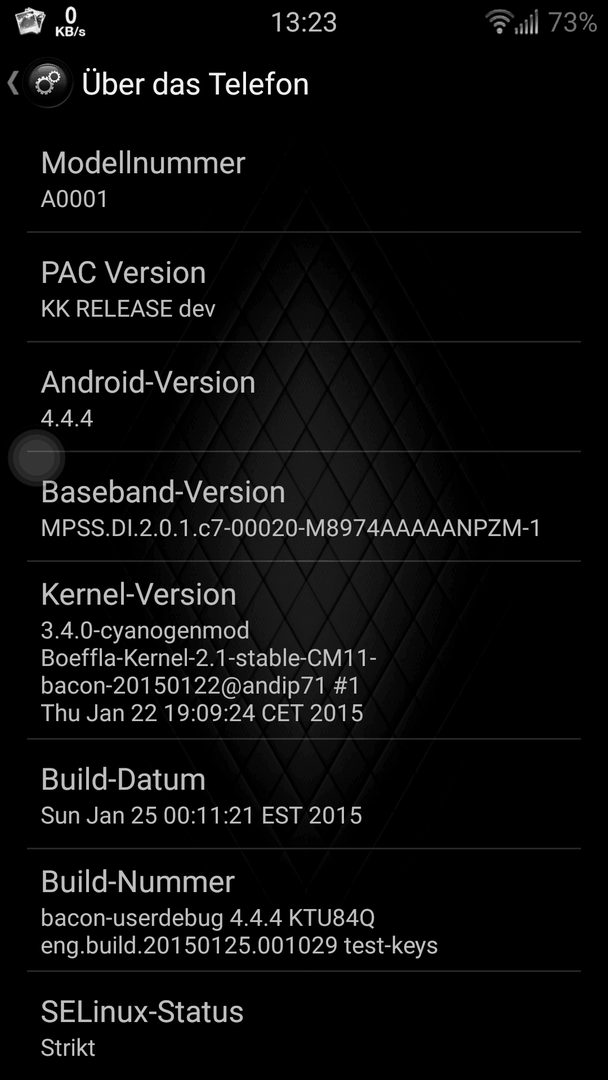Image resolution: width=608 pixels, height=1080 pixels.
Task: Tap the back chevron arrow
Action: coord(12,83)
